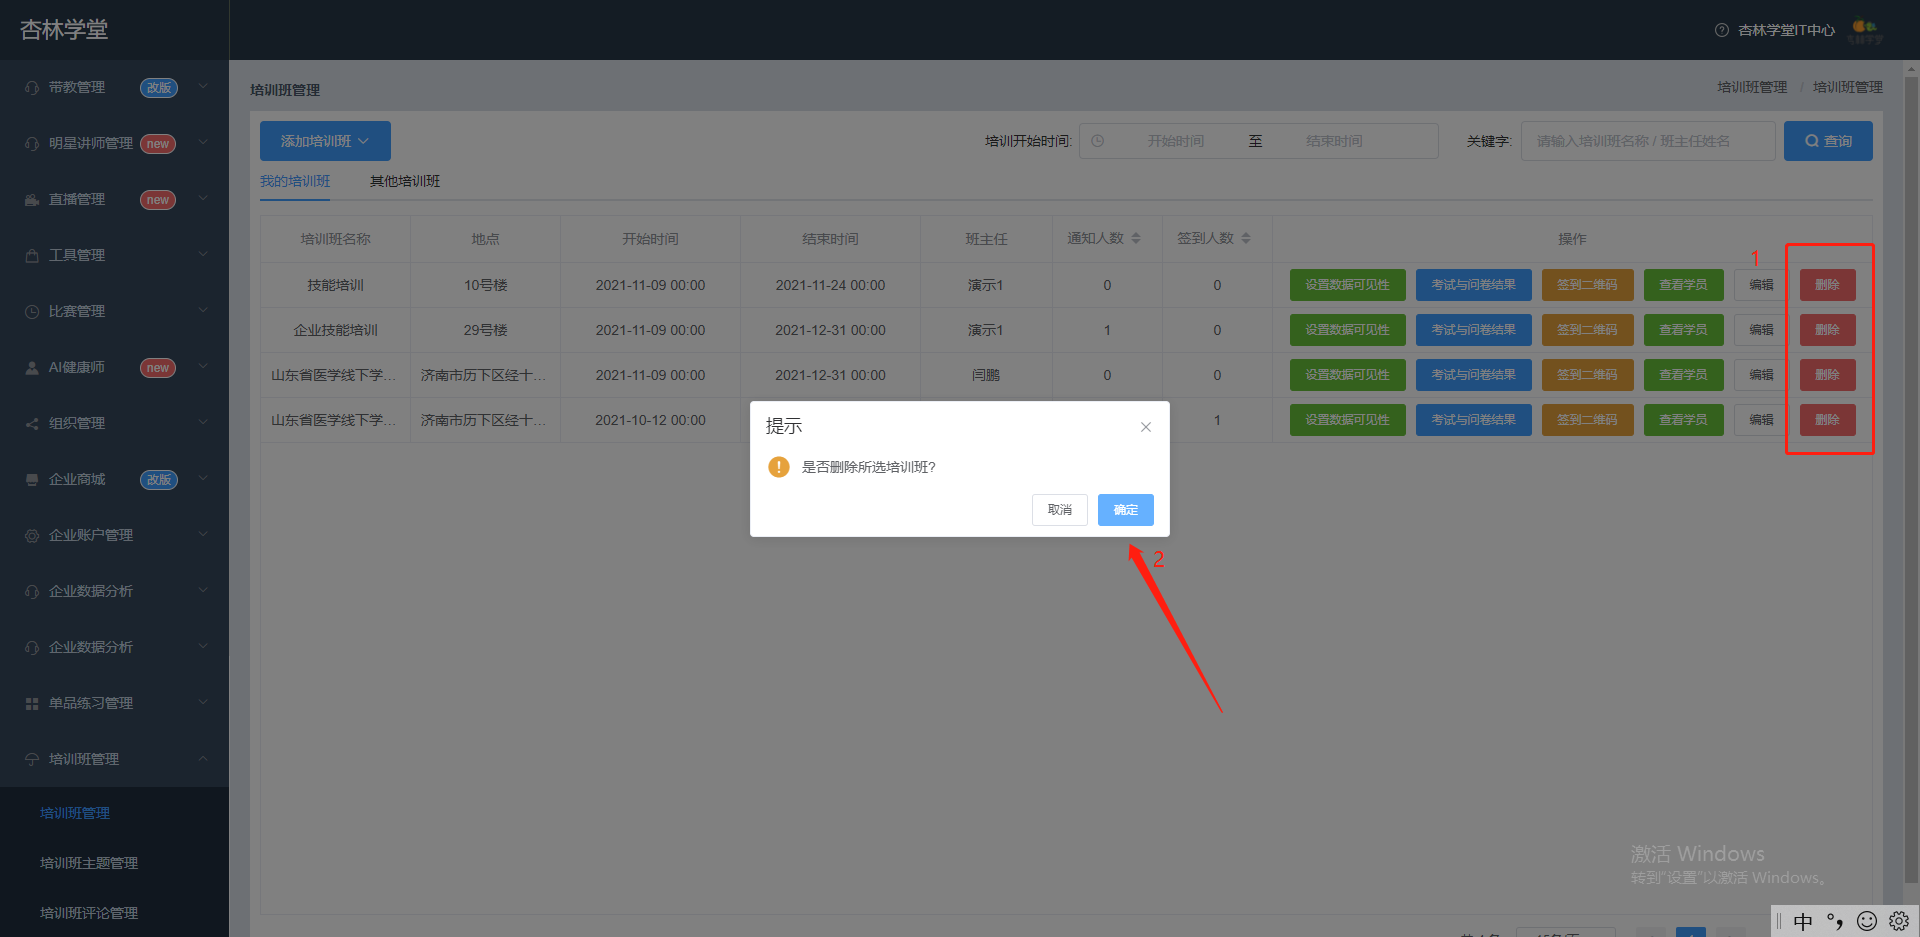Click 签到二维码 for 企业技能培训 row

point(1588,330)
